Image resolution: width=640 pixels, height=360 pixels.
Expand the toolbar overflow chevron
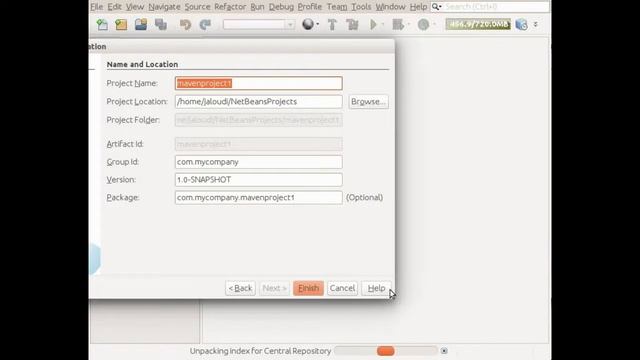[x=536, y=24]
